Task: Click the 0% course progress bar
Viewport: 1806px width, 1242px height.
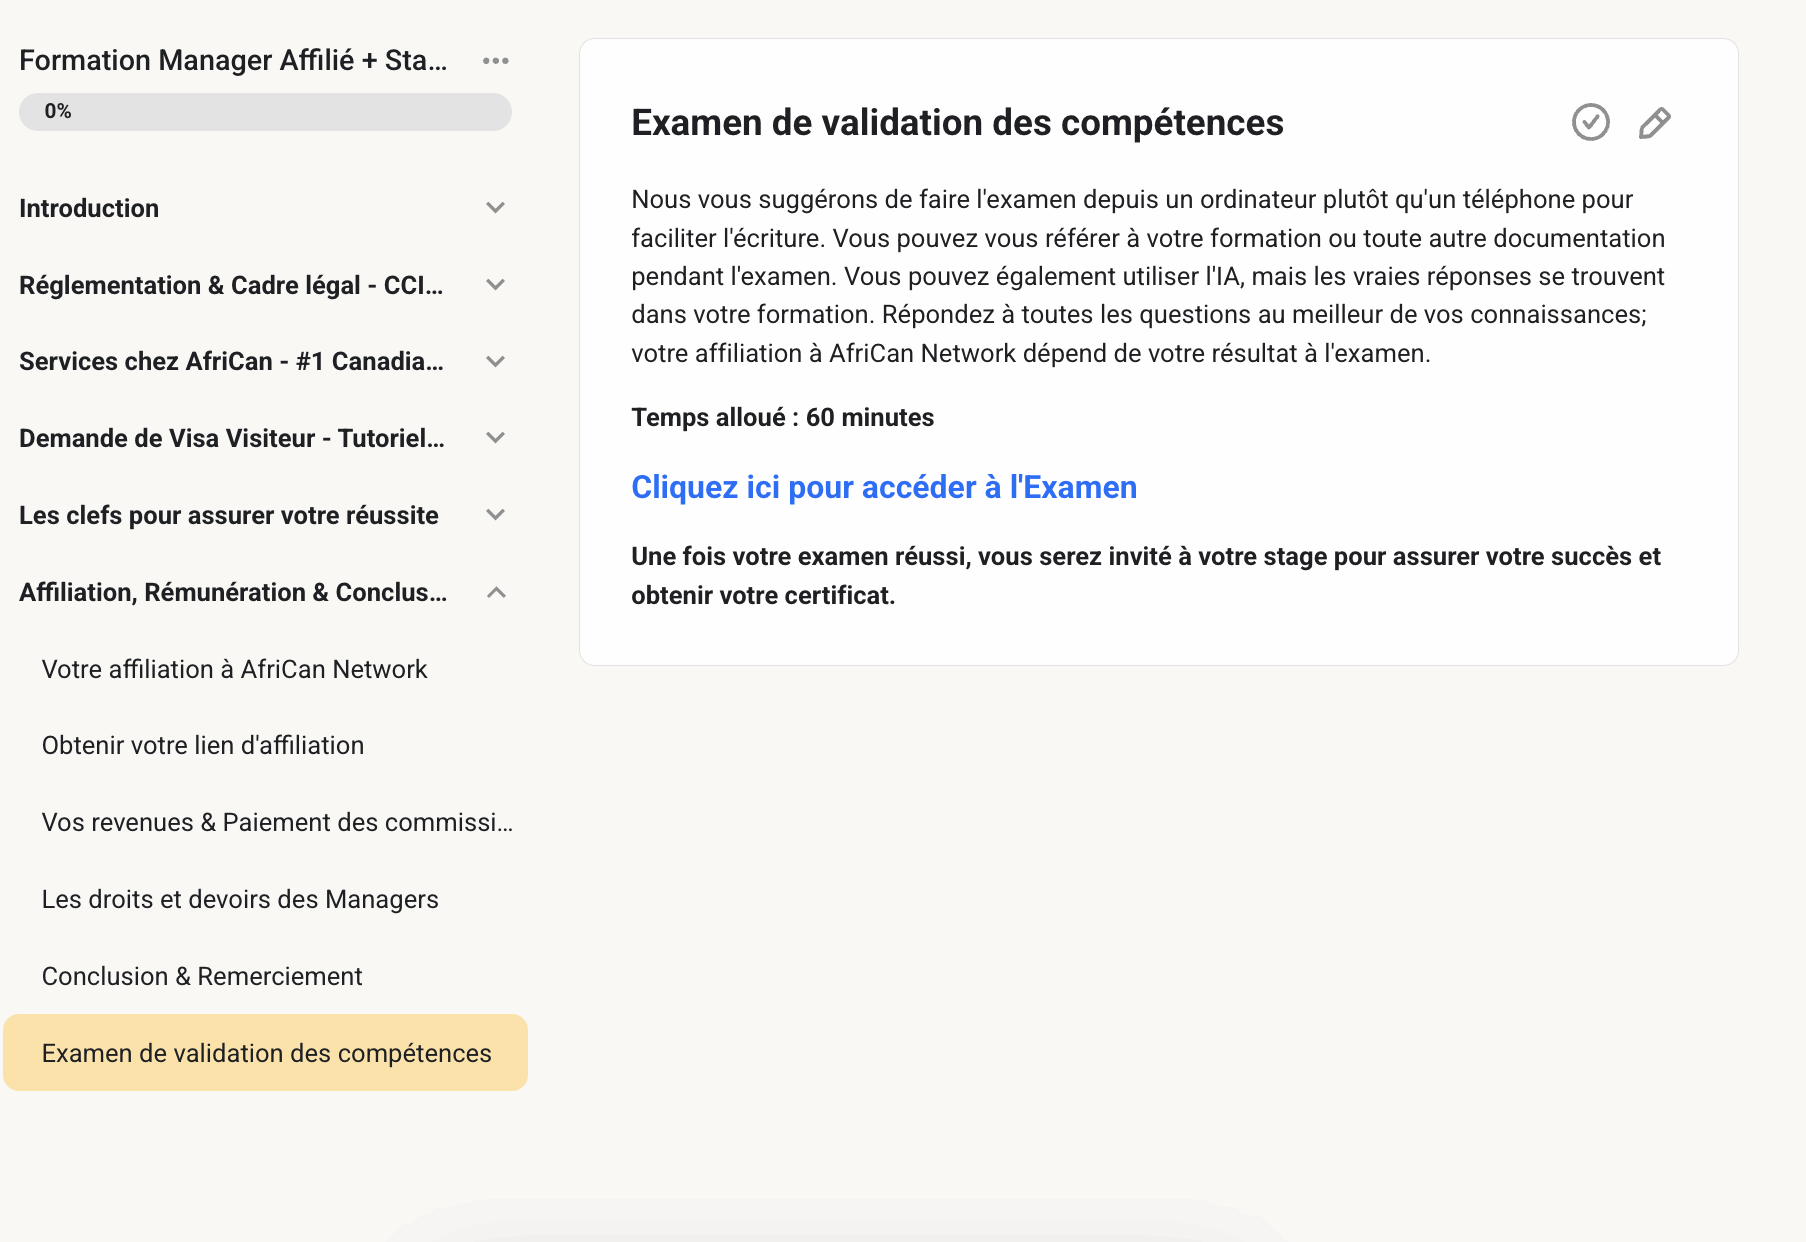Action: (265, 111)
